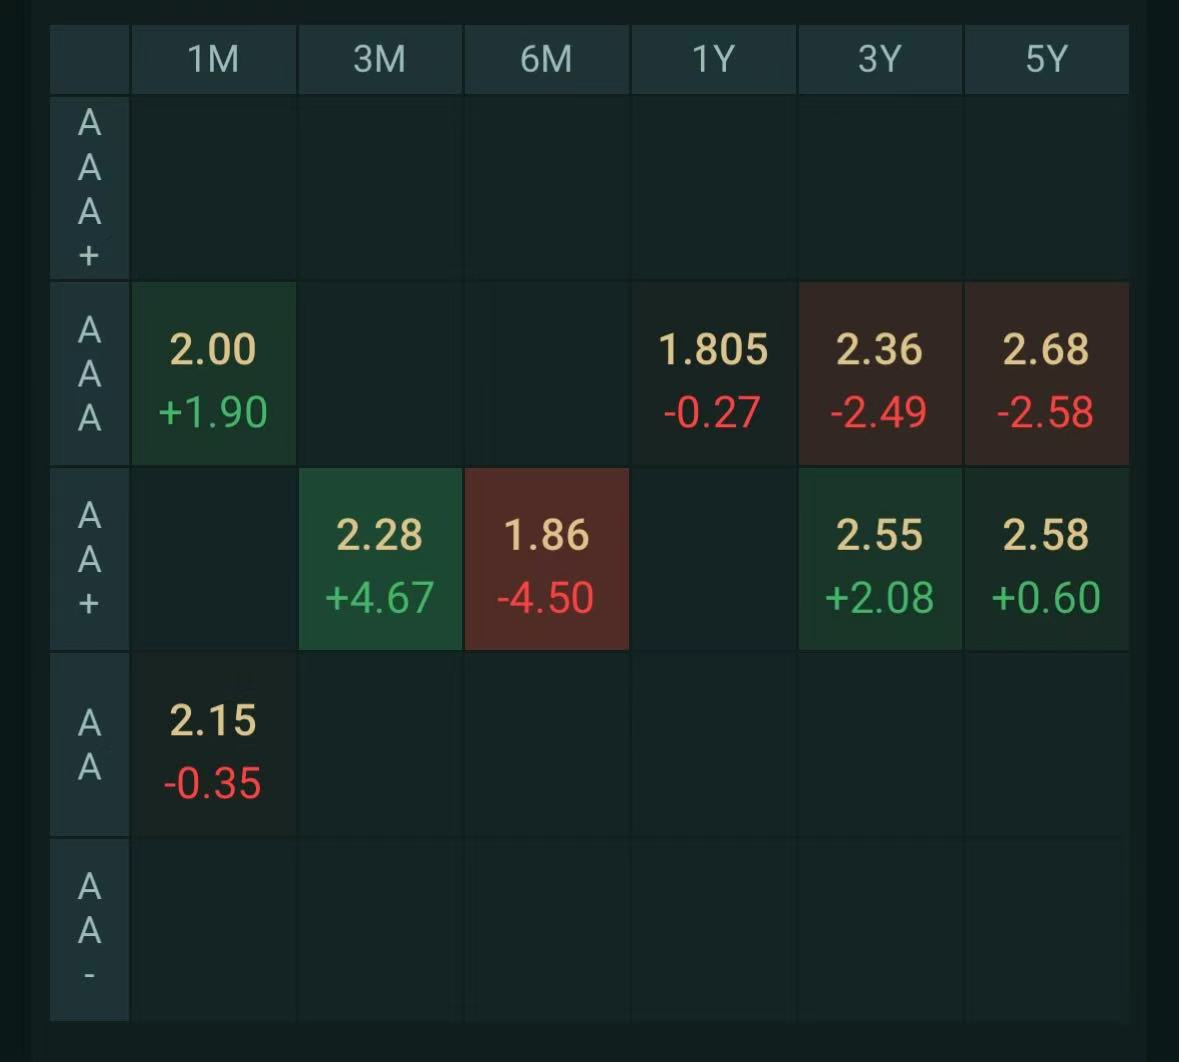Image resolution: width=1179 pixels, height=1062 pixels.
Task: Select the 3Y column header
Action: (x=880, y=59)
